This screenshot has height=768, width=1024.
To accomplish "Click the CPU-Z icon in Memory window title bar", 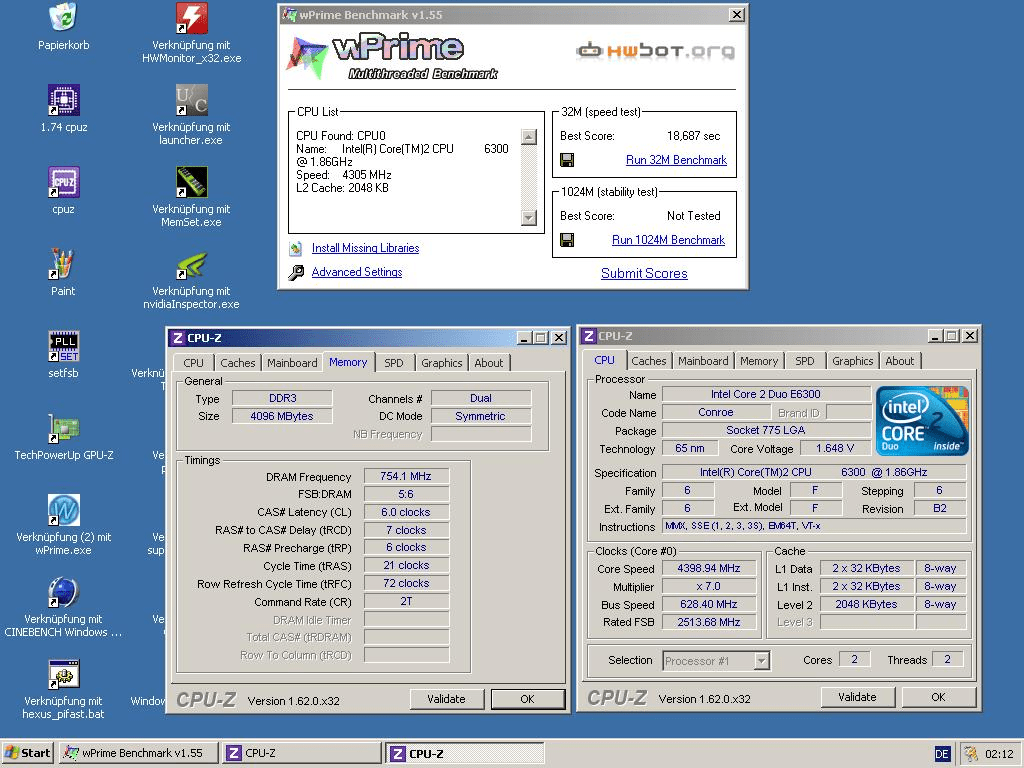I will pos(177,338).
